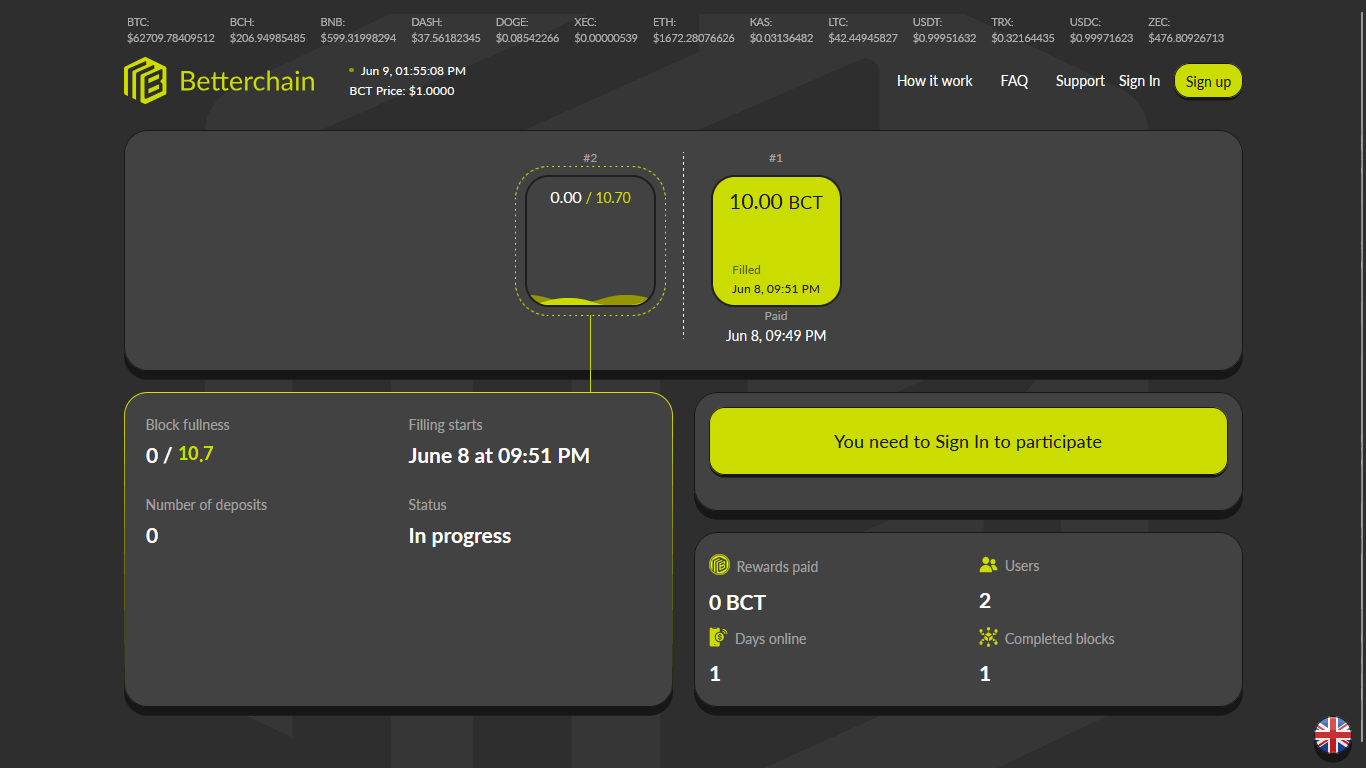Click the Days online calendar icon
1366x768 pixels.
[x=718, y=638]
